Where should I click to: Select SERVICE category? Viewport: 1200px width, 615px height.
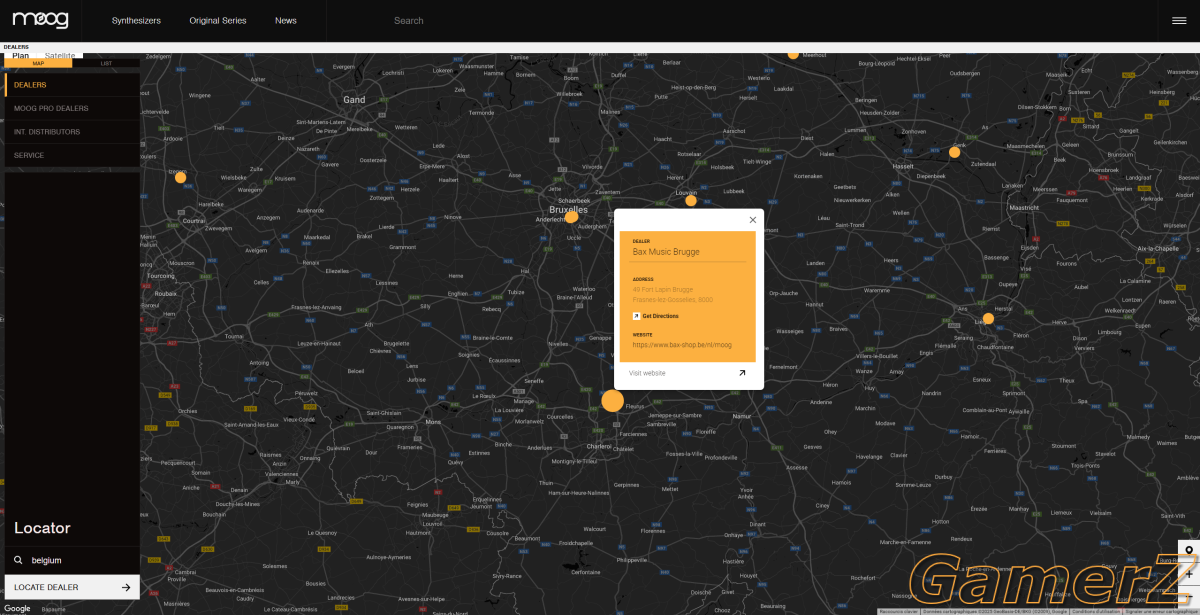tap(72, 155)
